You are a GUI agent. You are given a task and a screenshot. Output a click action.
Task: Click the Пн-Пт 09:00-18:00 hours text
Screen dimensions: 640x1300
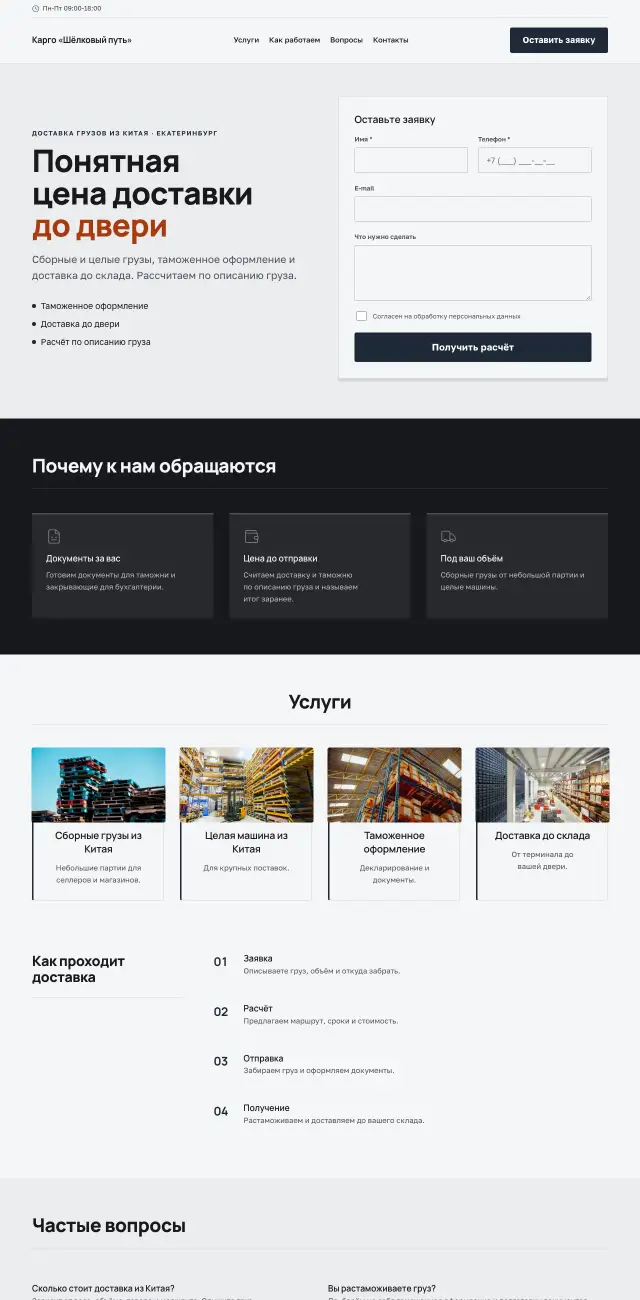coord(72,8)
